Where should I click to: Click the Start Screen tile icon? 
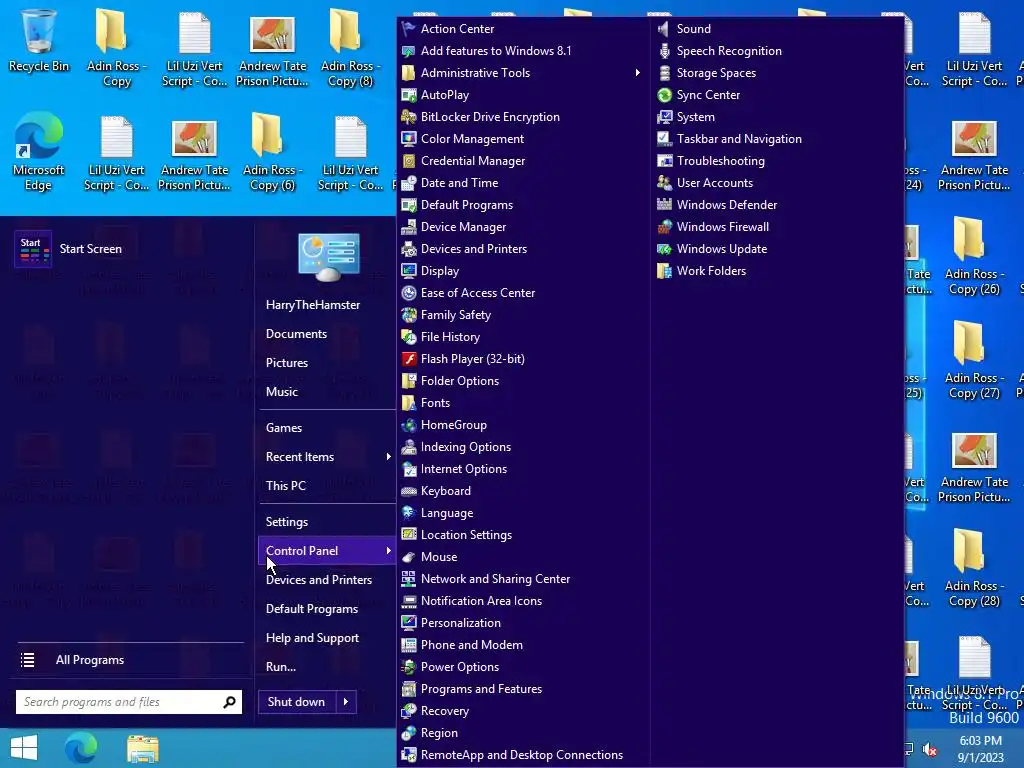pyautogui.click(x=33, y=249)
